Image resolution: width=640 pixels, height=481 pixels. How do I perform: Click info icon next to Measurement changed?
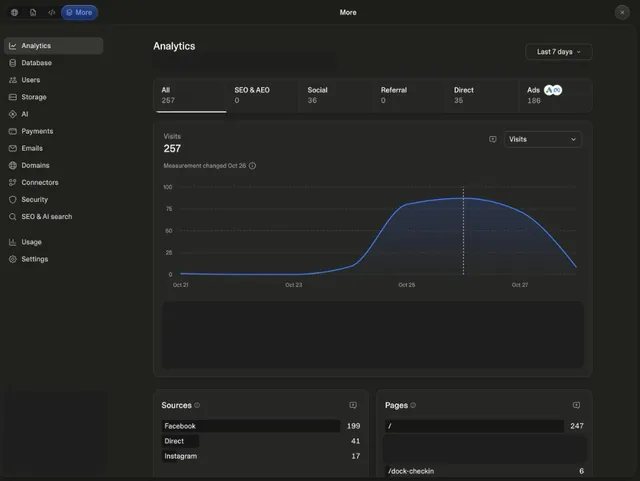pyautogui.click(x=253, y=166)
